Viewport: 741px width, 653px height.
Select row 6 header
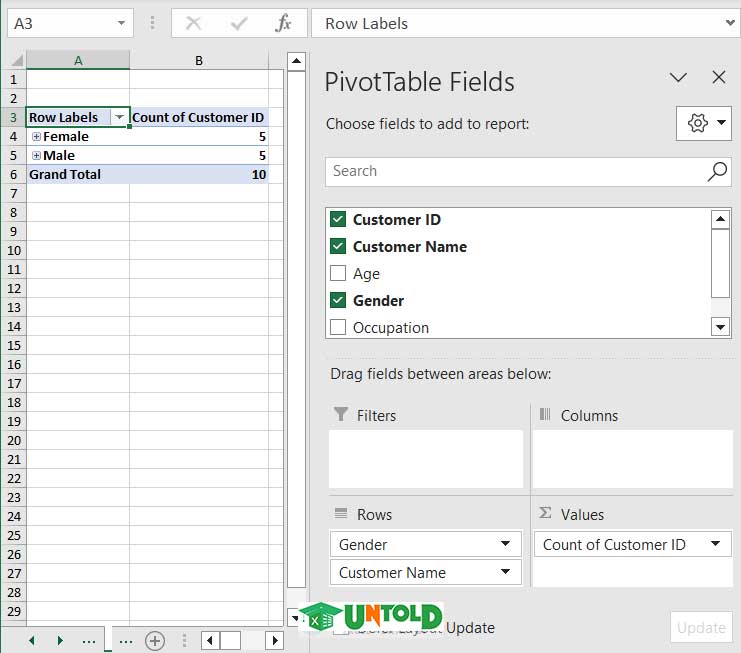point(13,174)
